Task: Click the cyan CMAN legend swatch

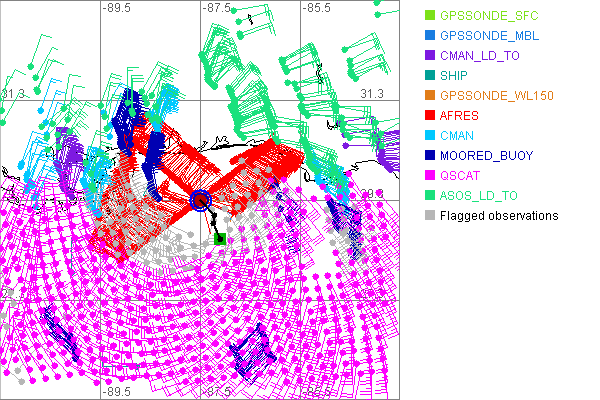Action: point(430,135)
